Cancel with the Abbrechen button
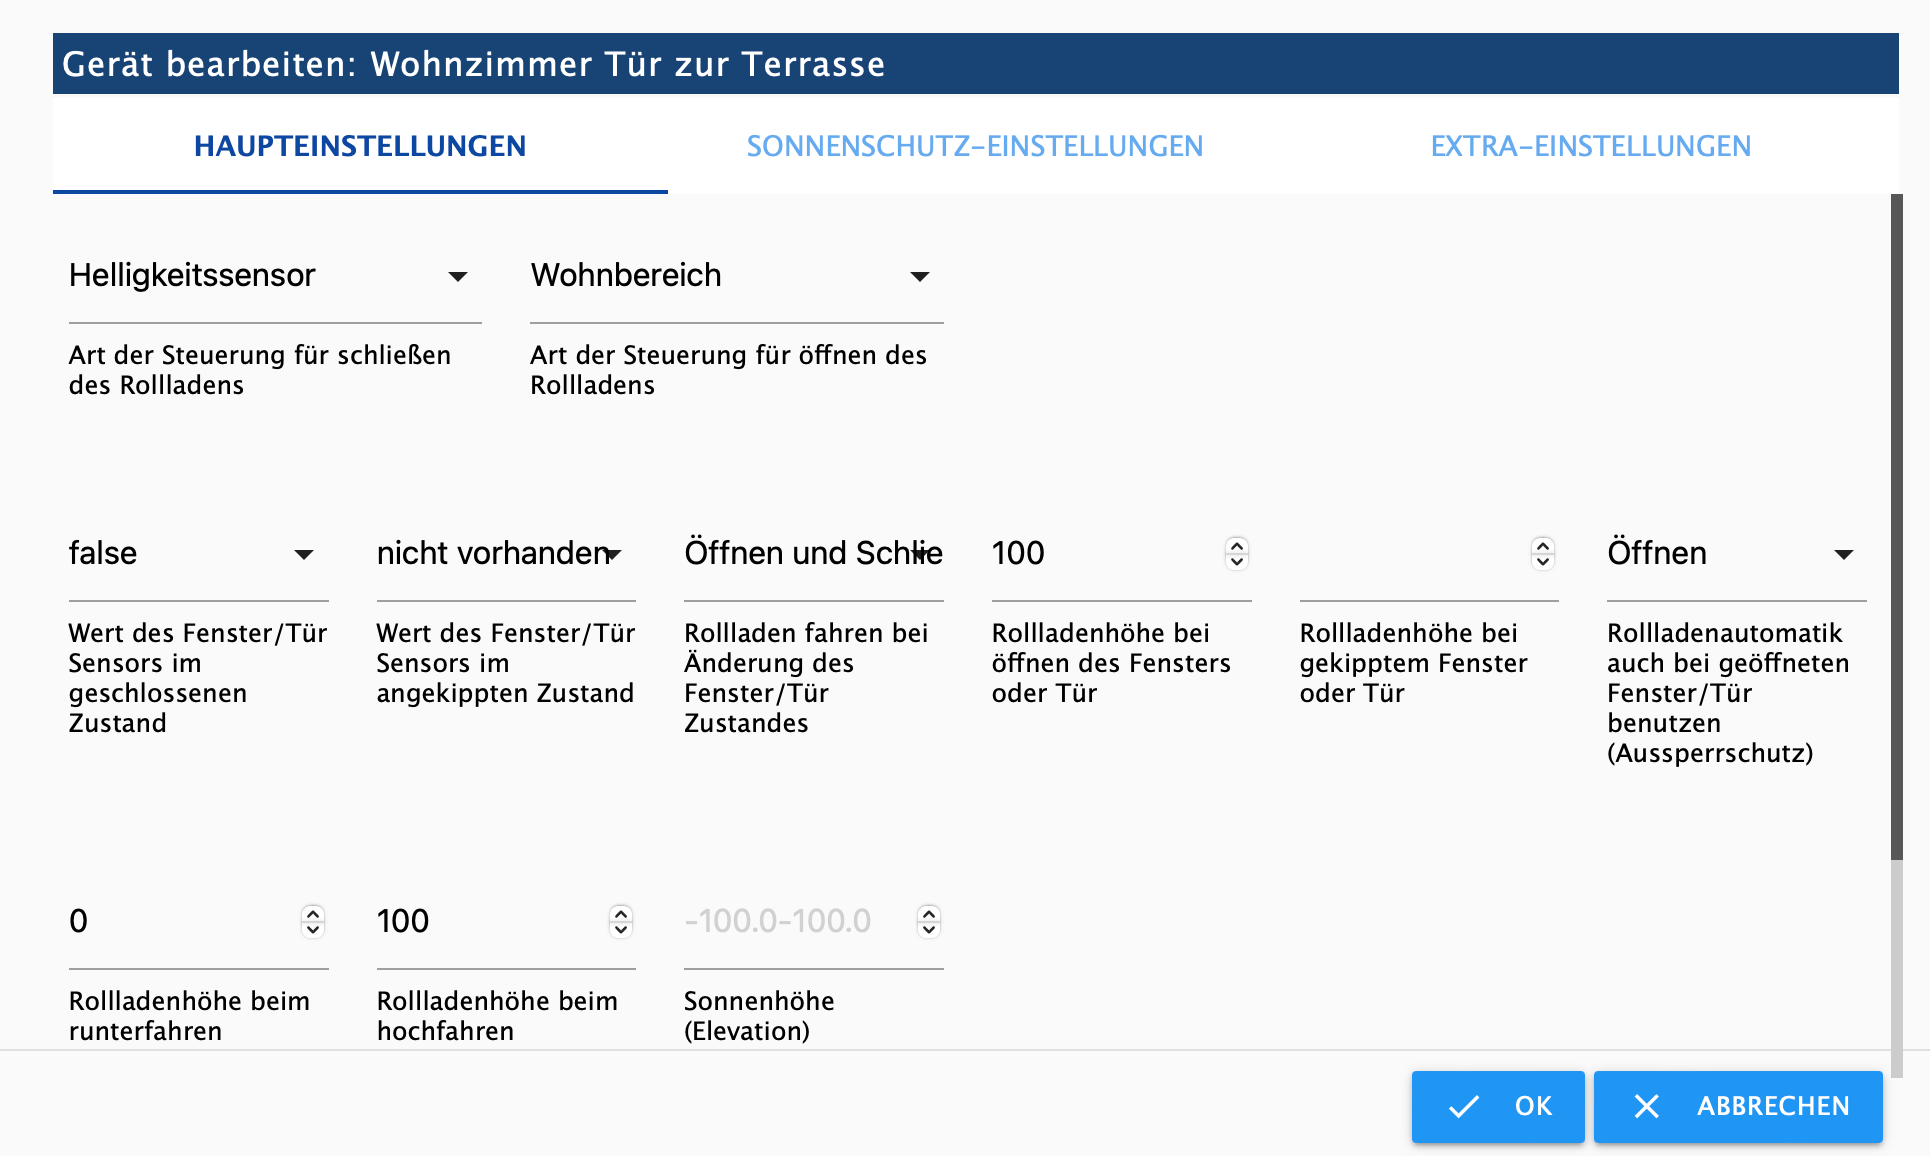Viewport: 1930px width, 1156px height. pyautogui.click(x=1738, y=1106)
